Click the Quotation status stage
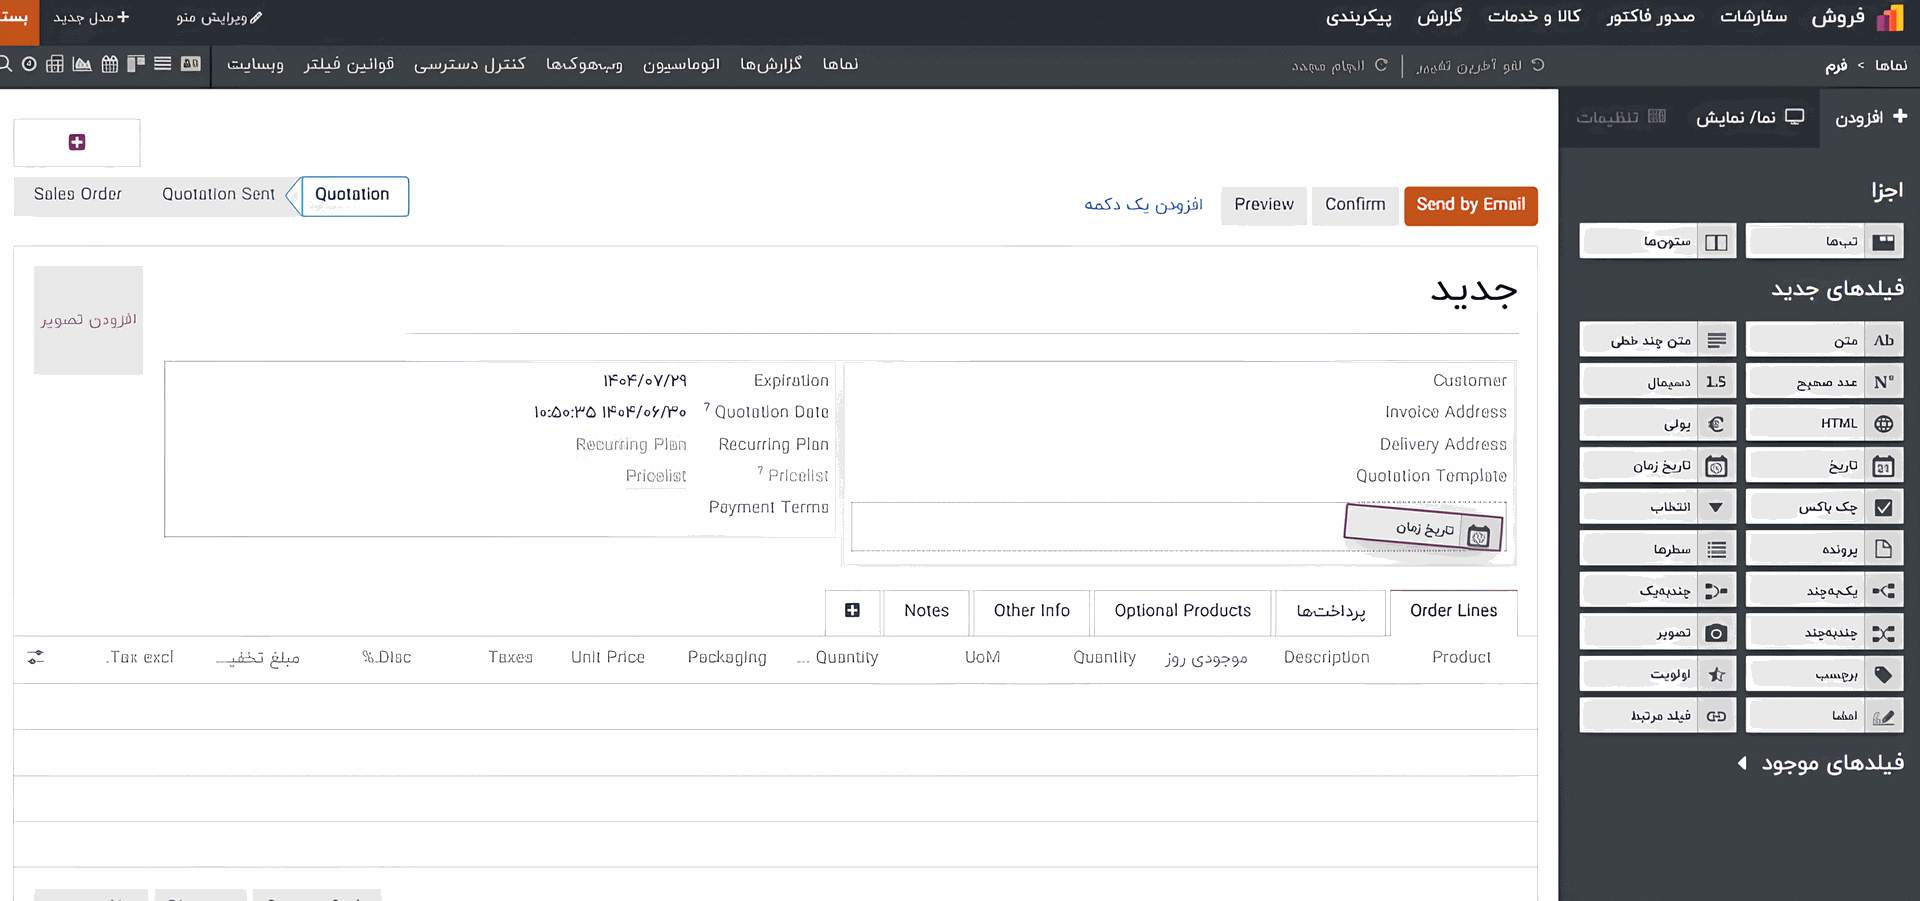Image resolution: width=1920 pixels, height=901 pixels. (353, 195)
